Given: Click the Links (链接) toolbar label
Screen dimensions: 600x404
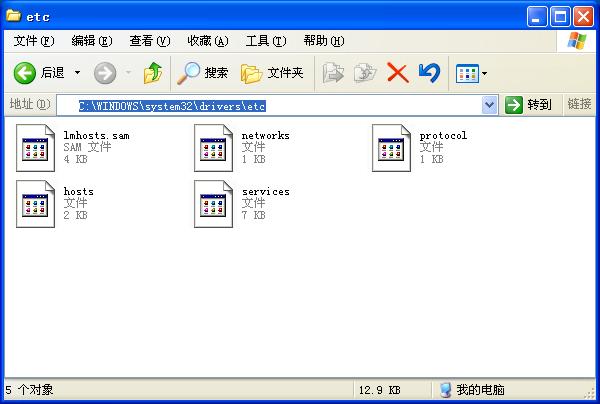Looking at the screenshot, I should click(579, 105).
